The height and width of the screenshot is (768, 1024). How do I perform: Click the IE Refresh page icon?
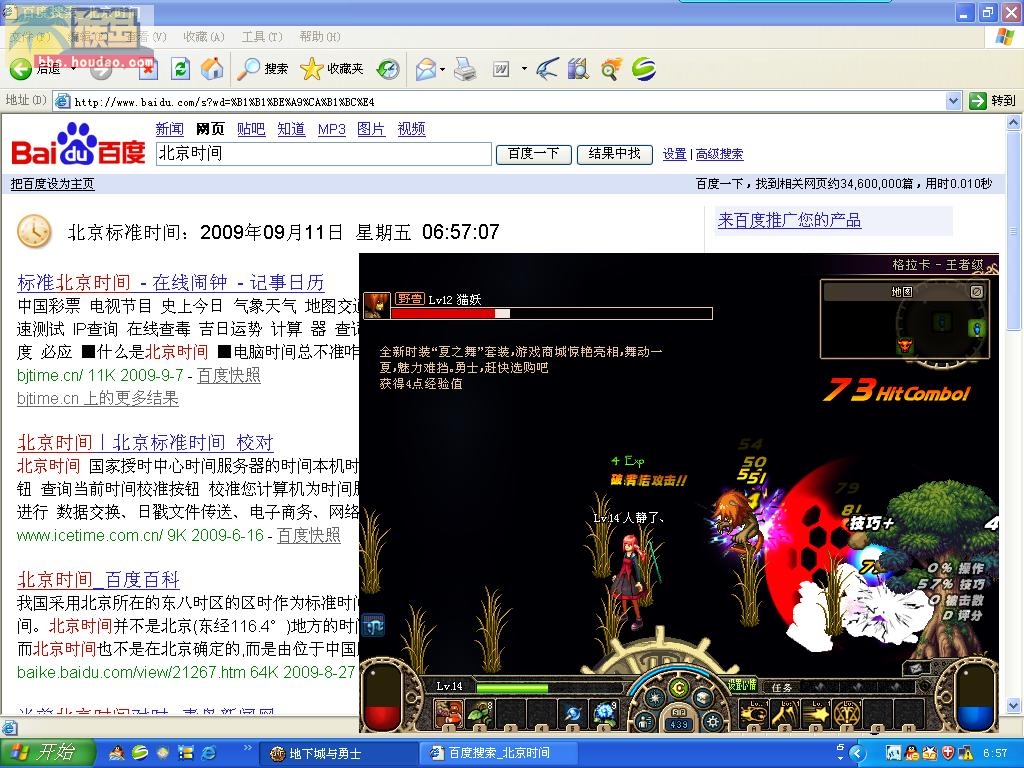180,69
